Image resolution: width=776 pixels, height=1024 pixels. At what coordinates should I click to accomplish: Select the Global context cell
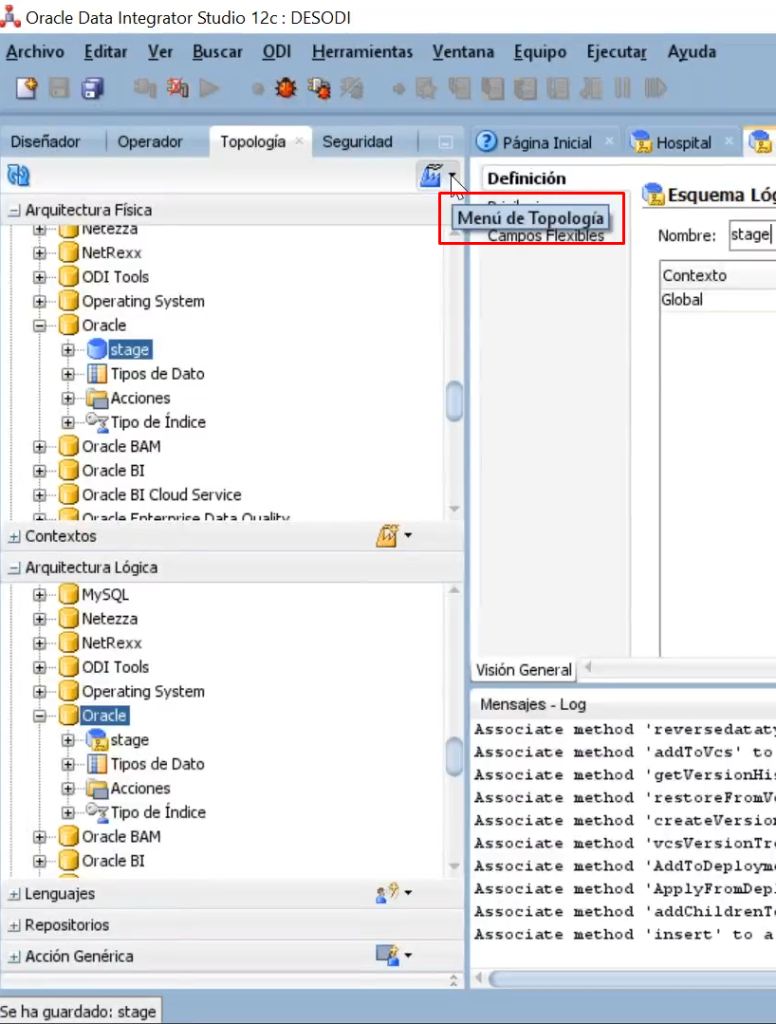click(717, 300)
